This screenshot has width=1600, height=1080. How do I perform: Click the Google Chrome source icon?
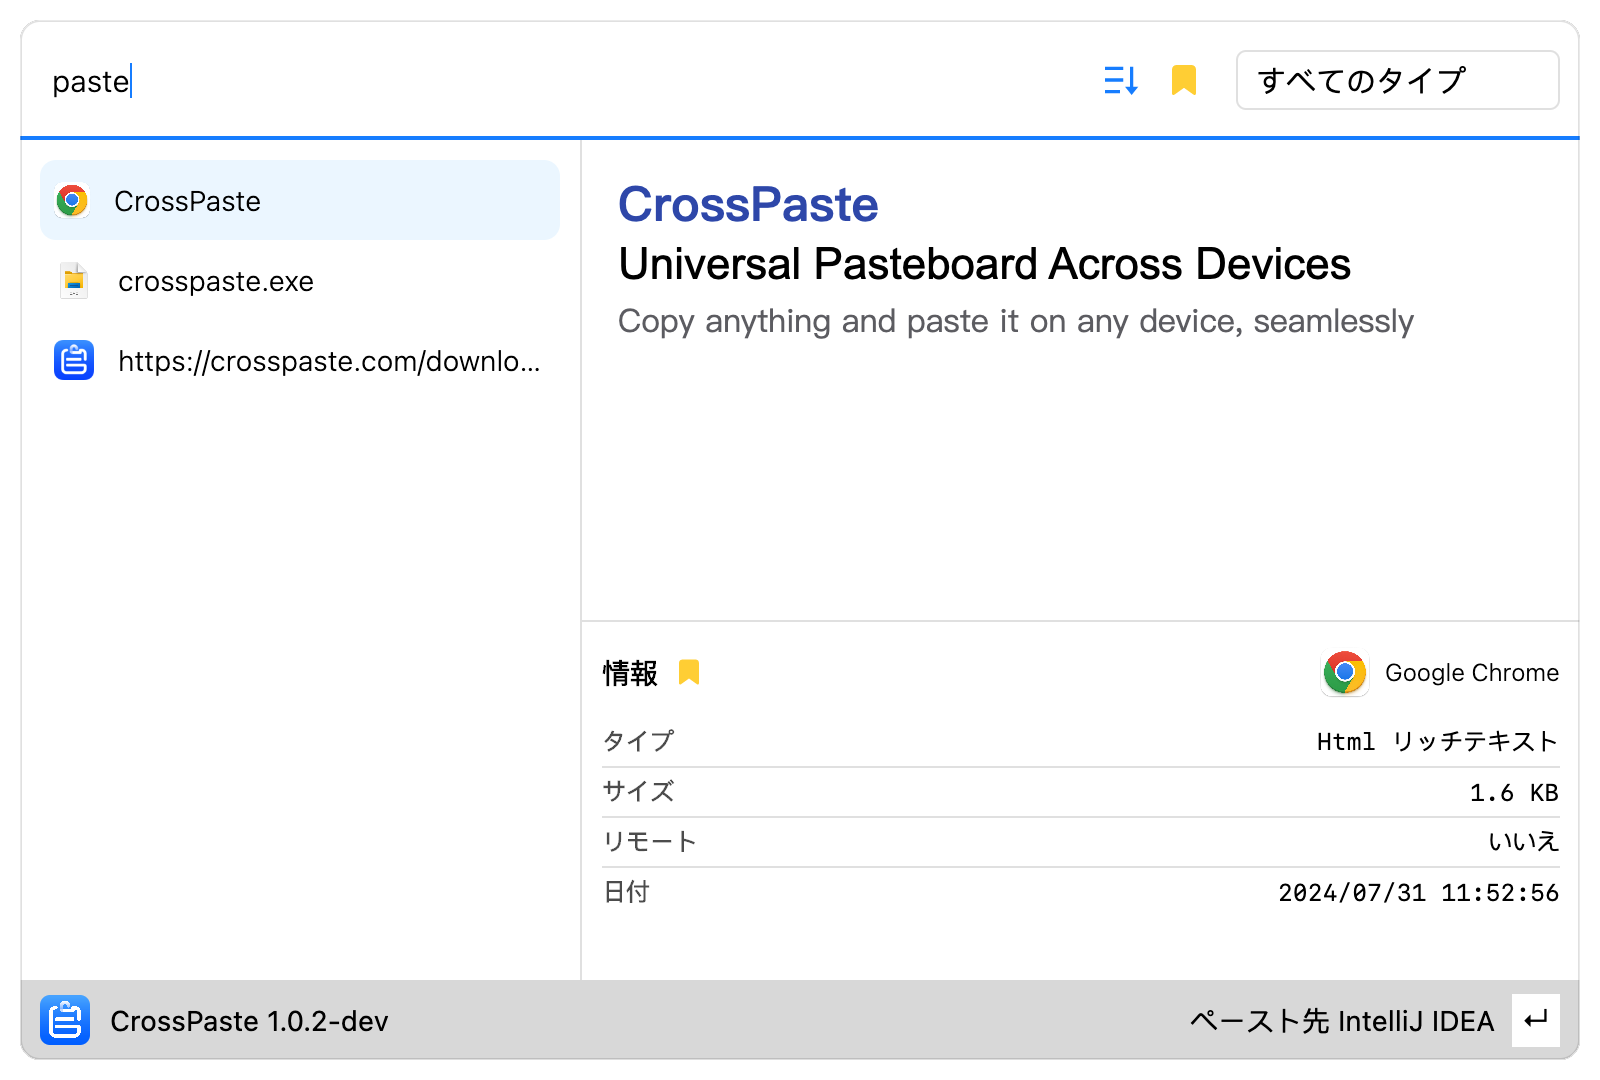(x=1345, y=673)
